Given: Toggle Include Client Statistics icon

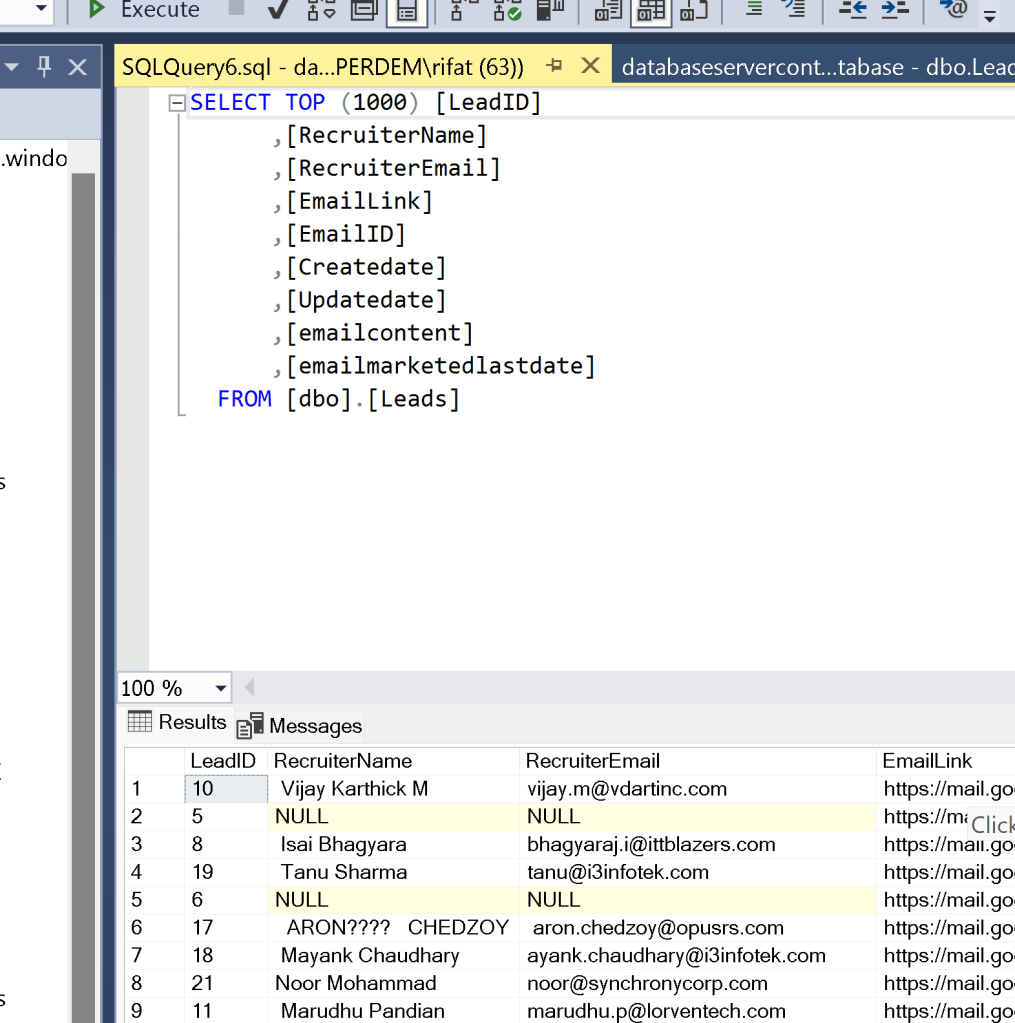Looking at the screenshot, I should (549, 10).
